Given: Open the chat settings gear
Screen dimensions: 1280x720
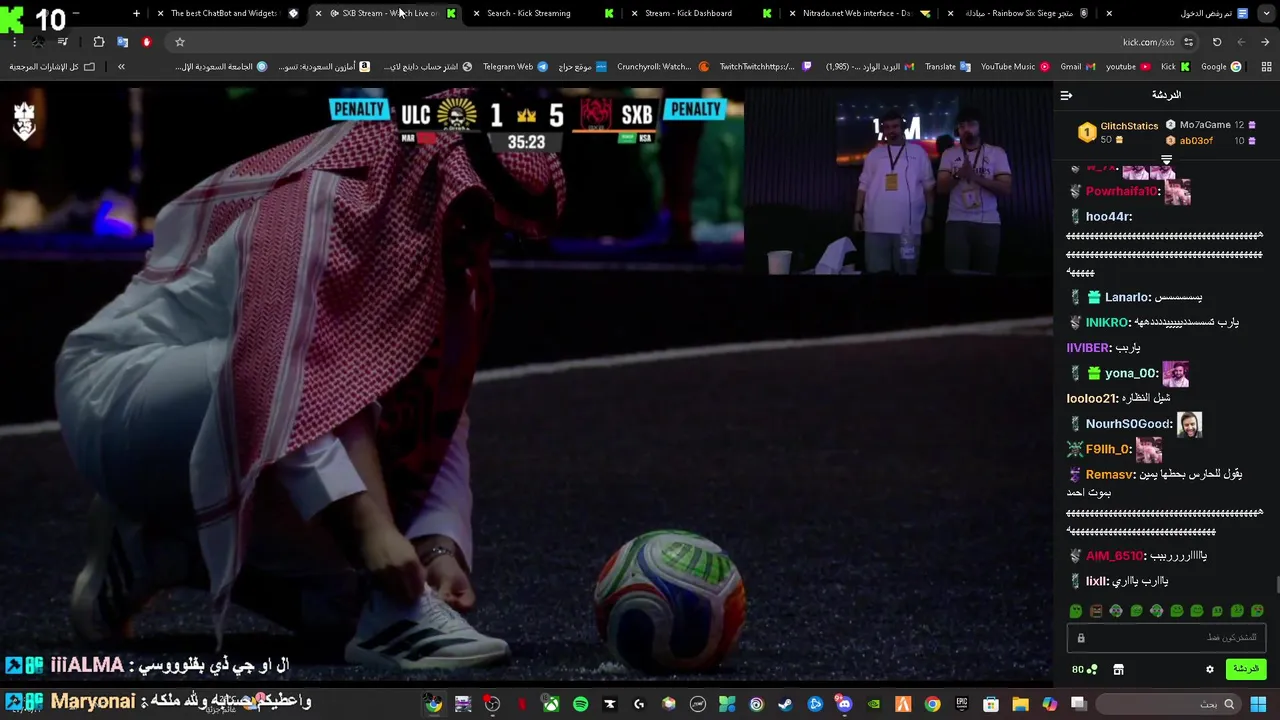Looking at the screenshot, I should [x=1209, y=669].
